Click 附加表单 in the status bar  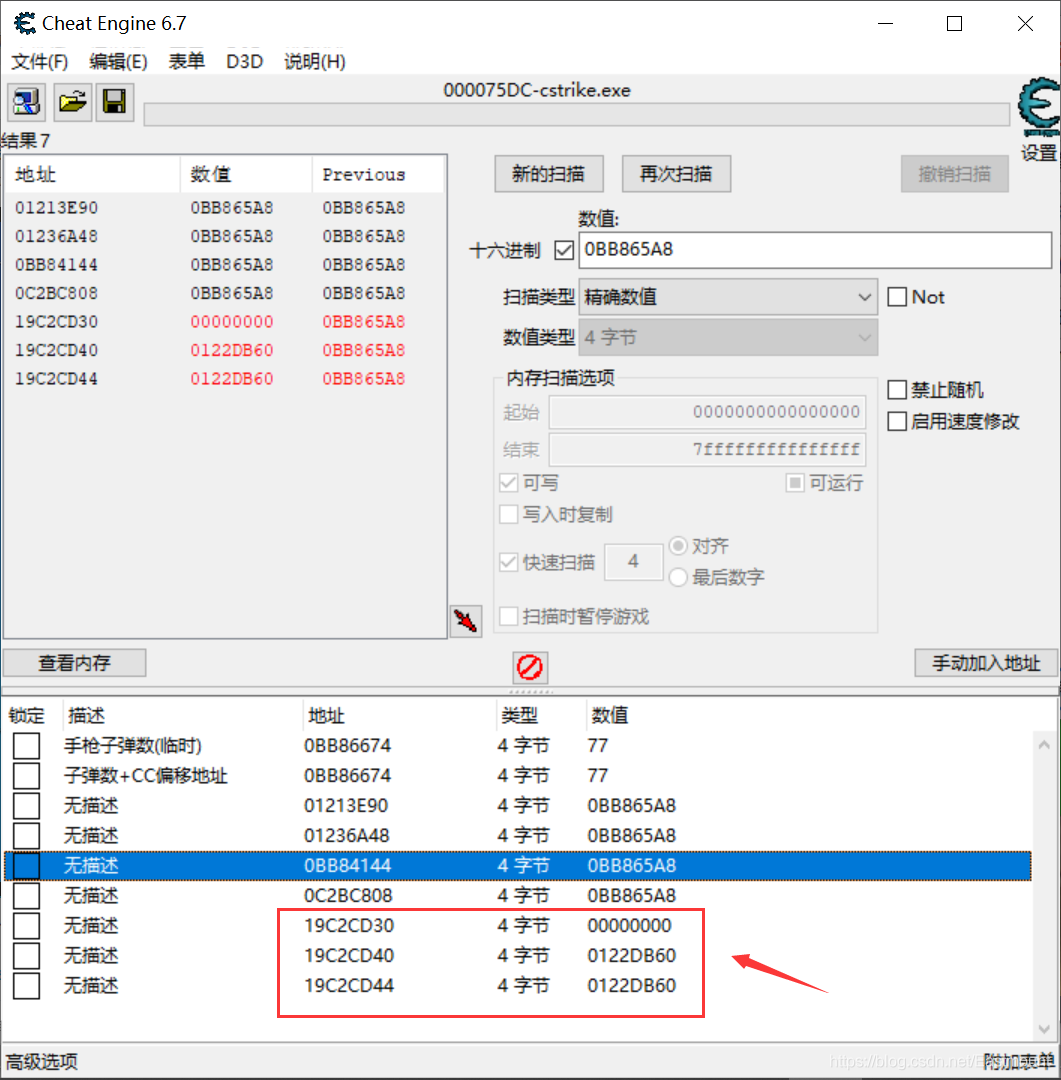(x=1019, y=1061)
